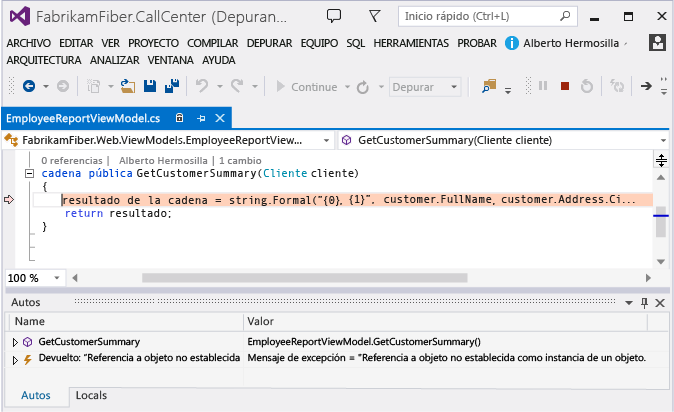
Task: Pin the Autos window with pushpin icon
Action: [644, 303]
